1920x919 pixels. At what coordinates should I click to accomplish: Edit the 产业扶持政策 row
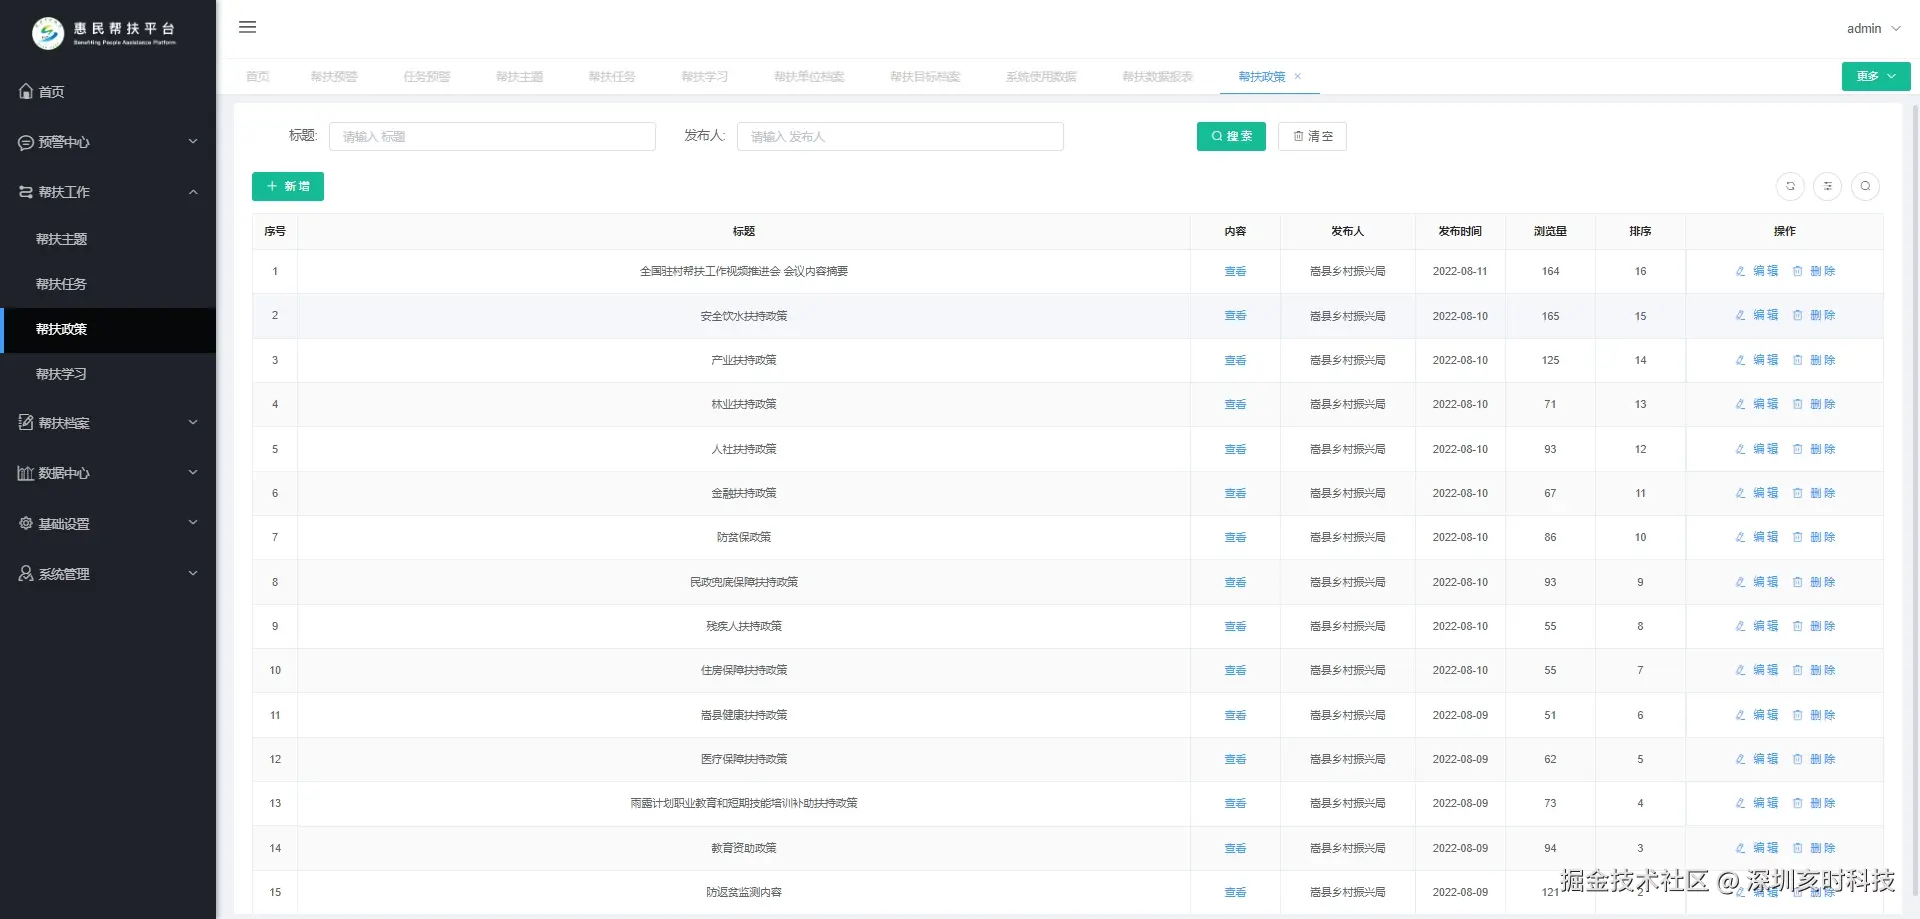pos(1757,360)
